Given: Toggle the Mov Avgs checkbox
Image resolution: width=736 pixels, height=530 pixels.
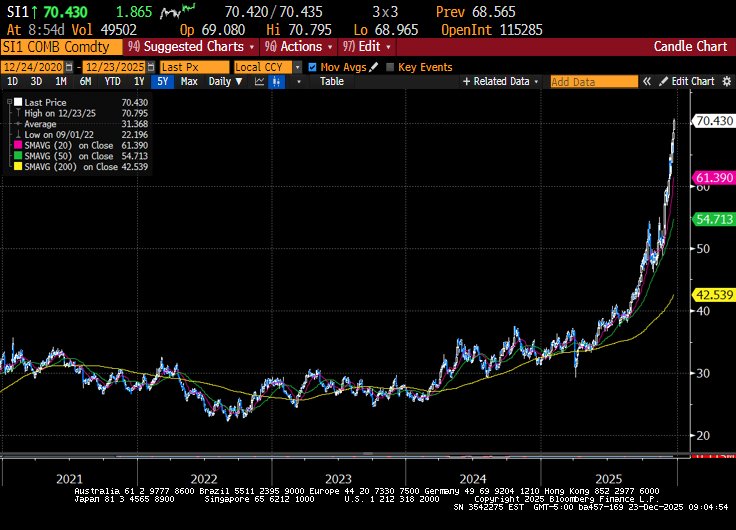Looking at the screenshot, I should point(312,67).
